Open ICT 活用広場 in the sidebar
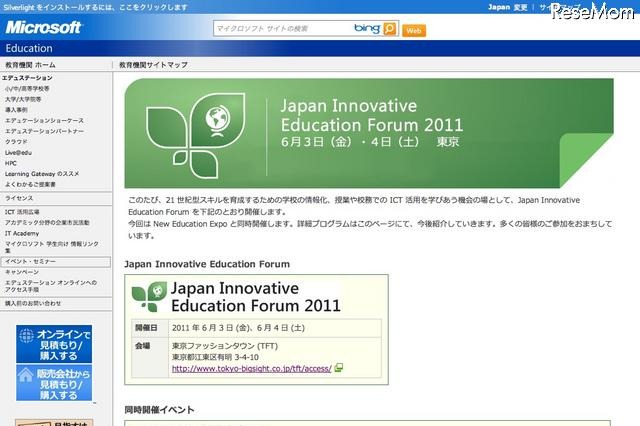Viewport: 640px width, 426px height. coord(22,212)
